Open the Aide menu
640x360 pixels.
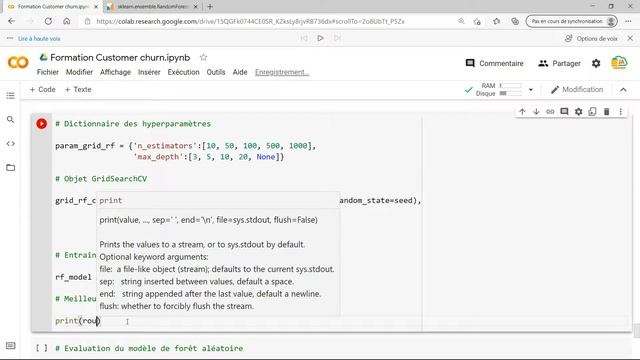click(240, 72)
